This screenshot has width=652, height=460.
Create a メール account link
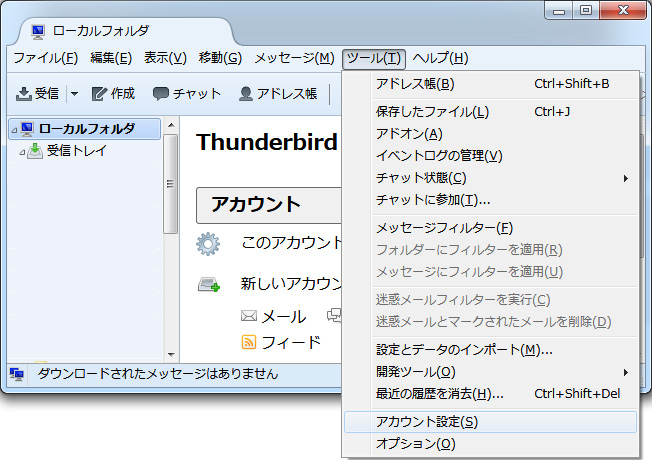tap(284, 317)
